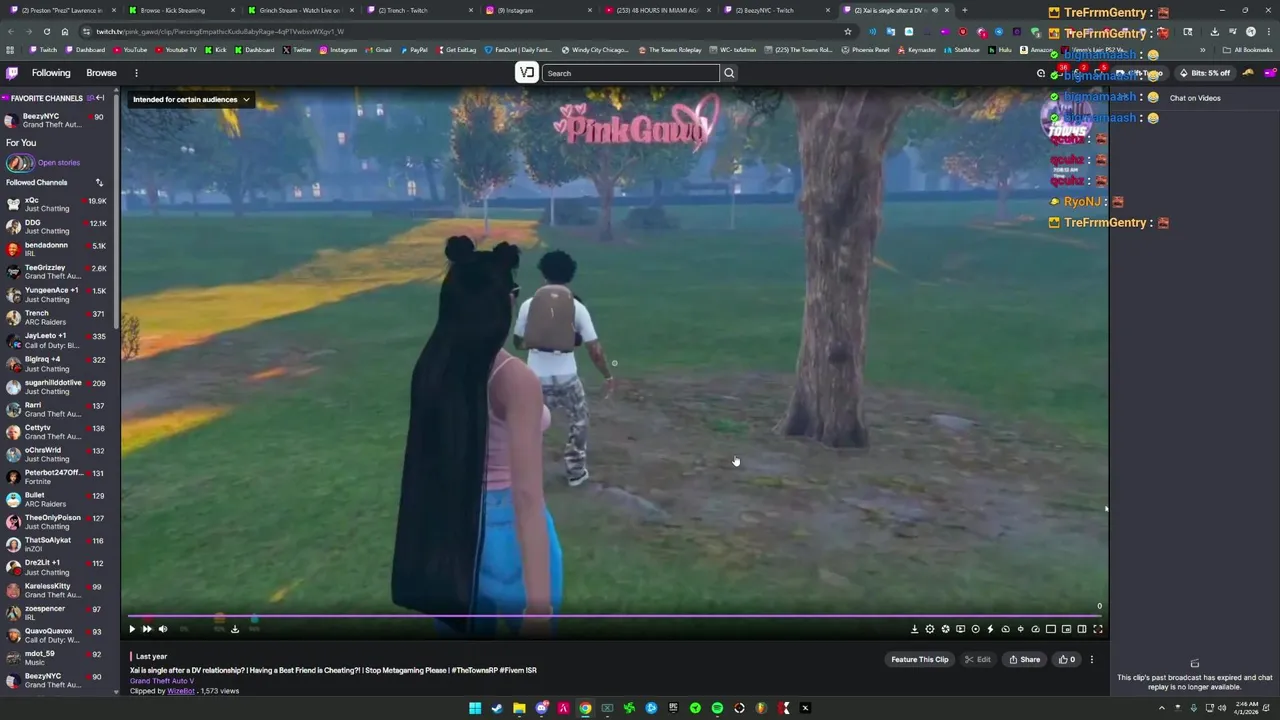
Task: Enter fullscreen with the fullscreen icon
Action: (1097, 629)
